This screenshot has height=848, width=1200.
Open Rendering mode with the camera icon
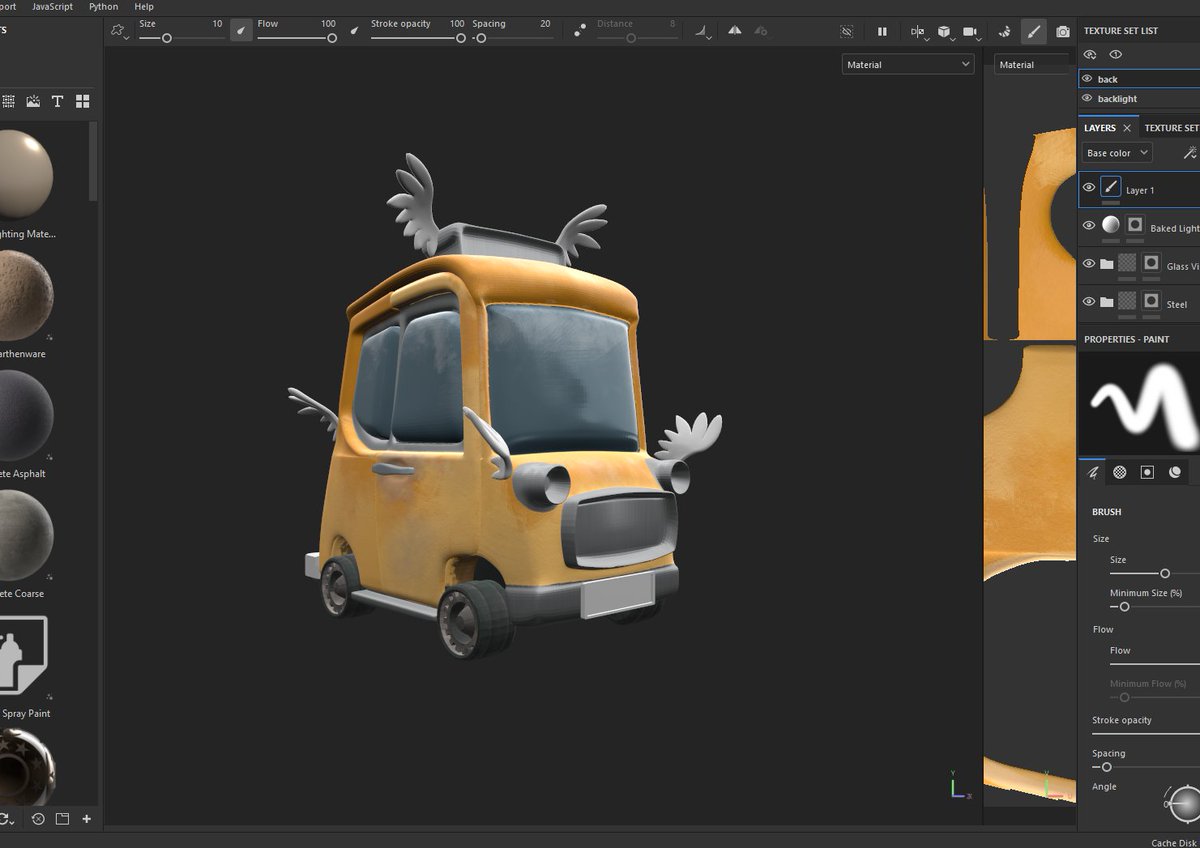(x=1063, y=31)
